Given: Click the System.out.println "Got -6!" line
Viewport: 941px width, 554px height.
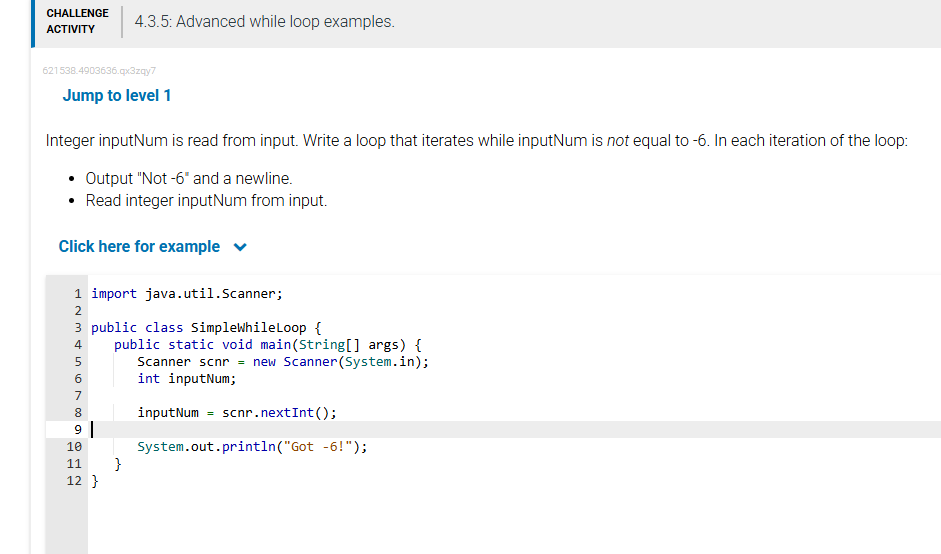Looking at the screenshot, I should click(252, 447).
